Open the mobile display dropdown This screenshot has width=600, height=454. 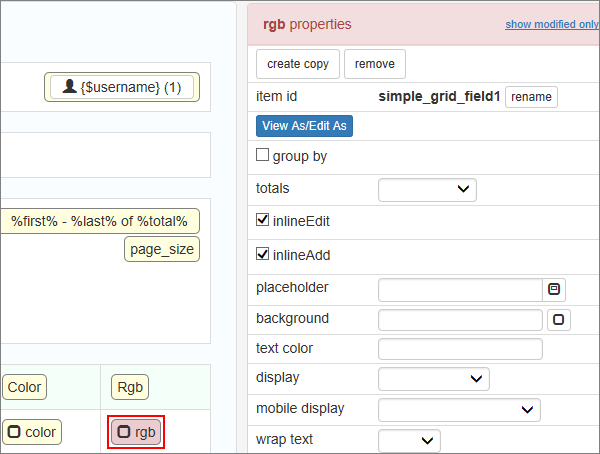tap(459, 409)
